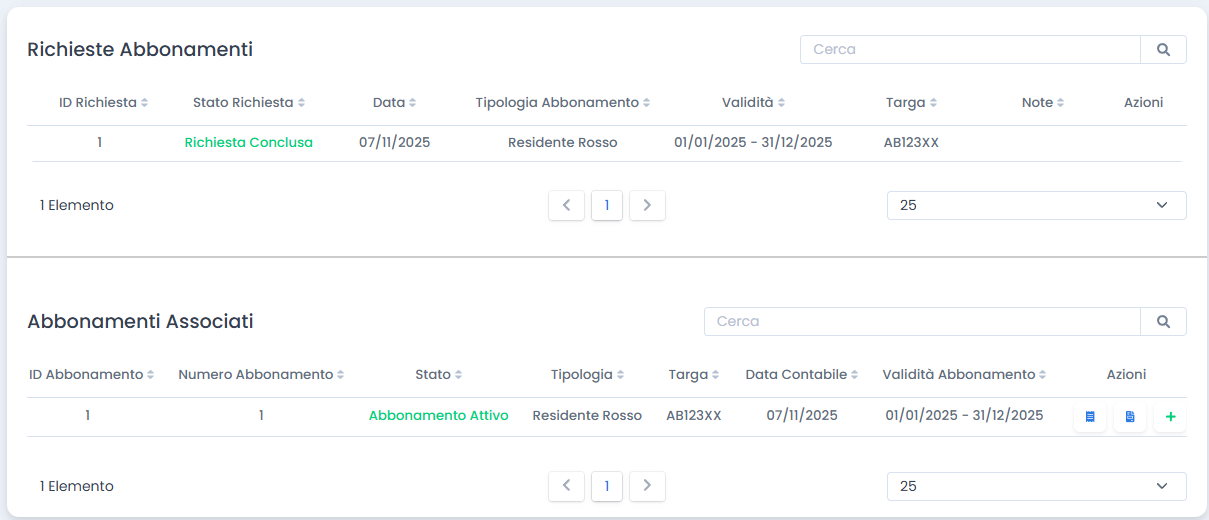Image resolution: width=1209 pixels, height=520 pixels.
Task: Select page 1 in Richieste Abbonamenti pagination
Action: click(x=606, y=205)
